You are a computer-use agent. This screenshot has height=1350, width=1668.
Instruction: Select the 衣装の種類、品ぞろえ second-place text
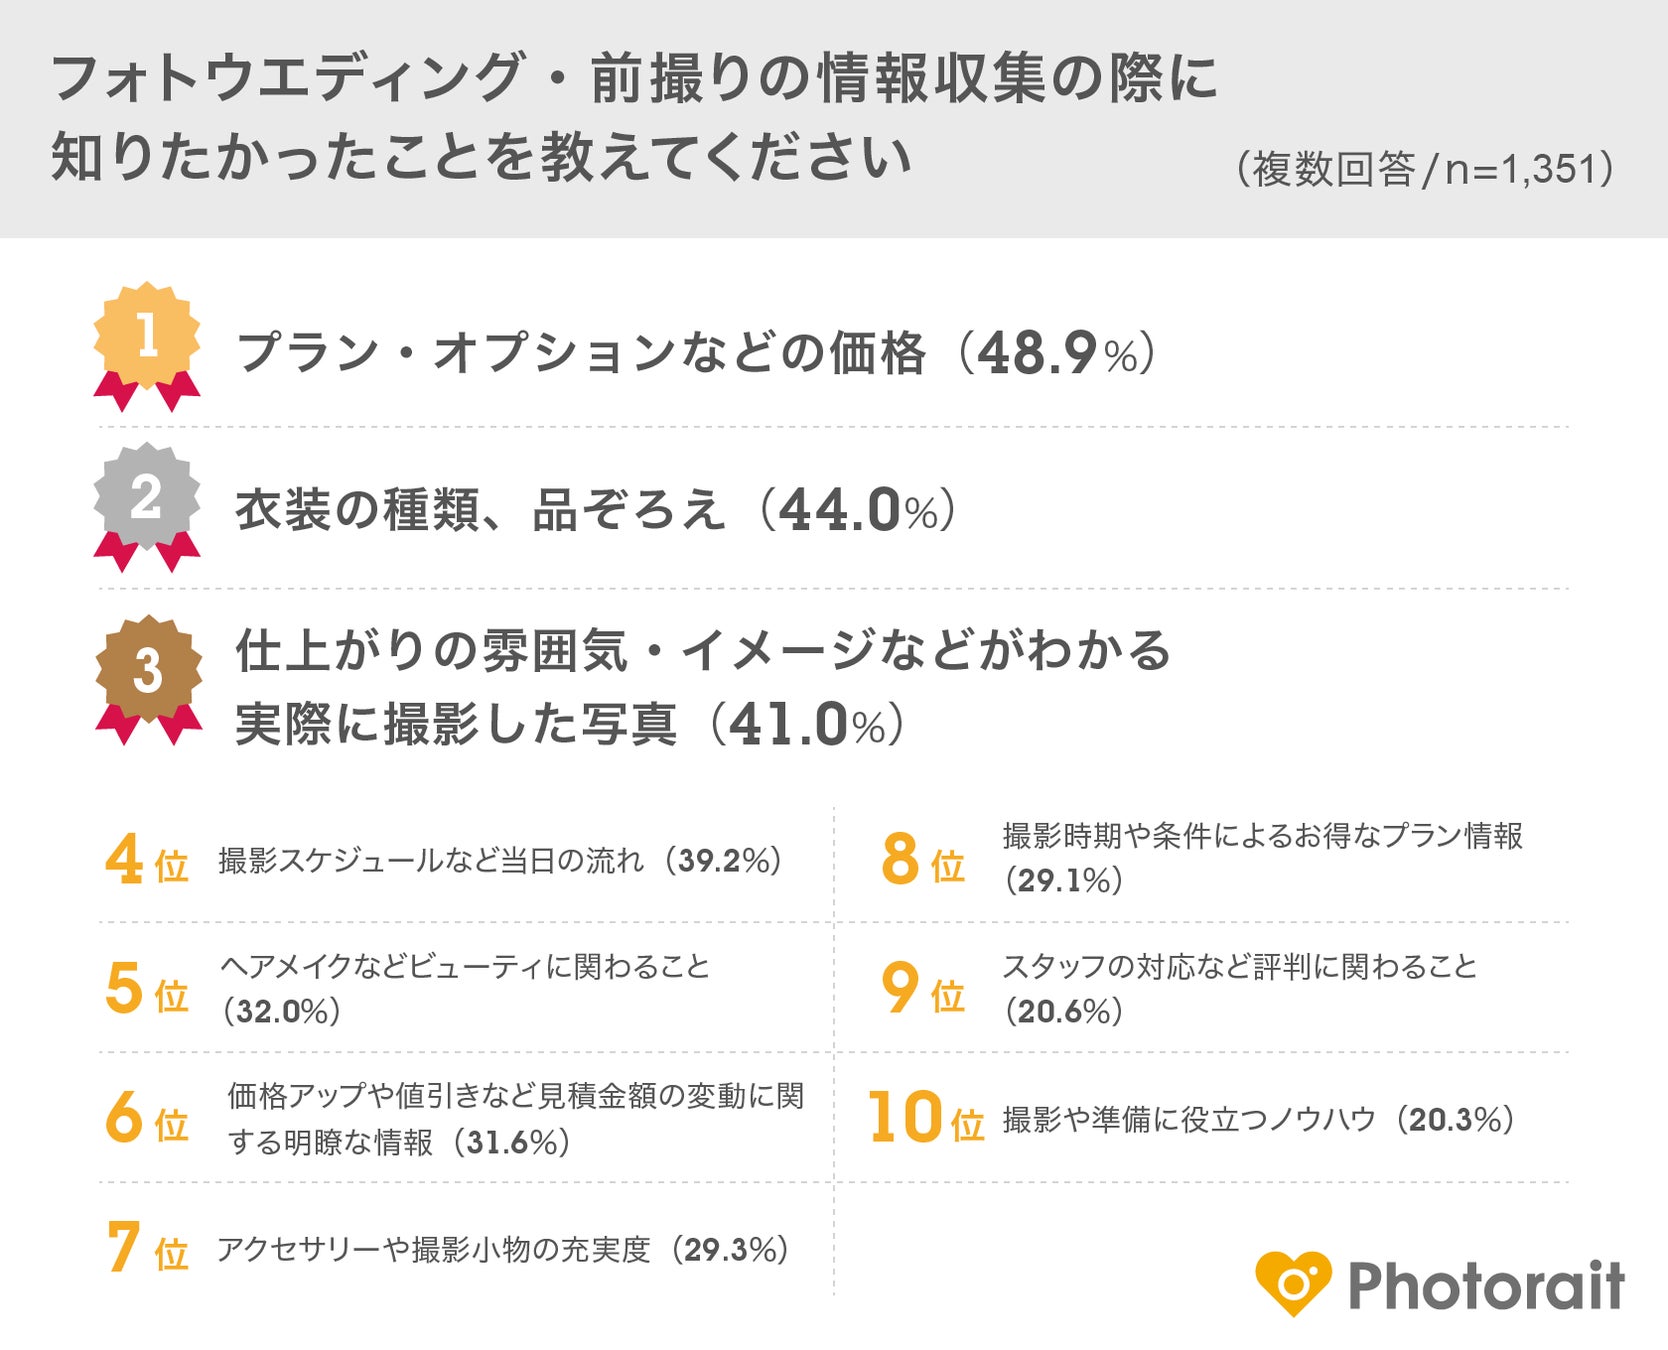click(x=479, y=510)
